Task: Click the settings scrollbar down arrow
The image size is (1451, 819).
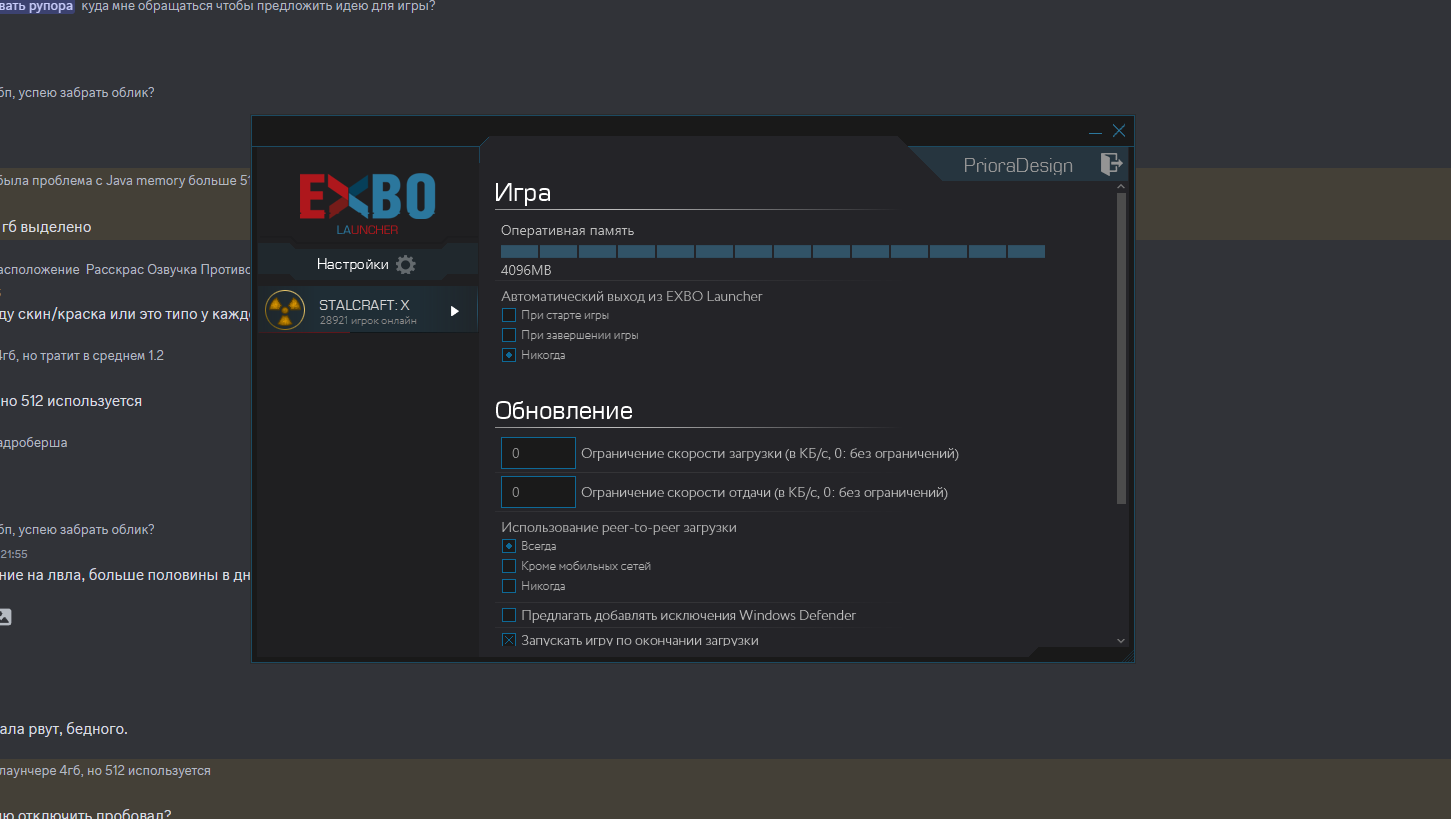Action: pos(1121,641)
